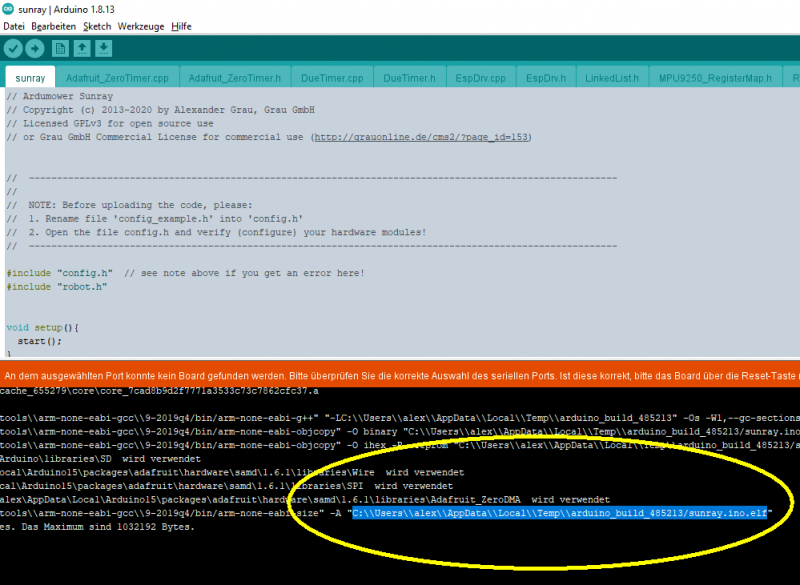Click the 'Rename file config_example.h' comment line

tap(155, 219)
